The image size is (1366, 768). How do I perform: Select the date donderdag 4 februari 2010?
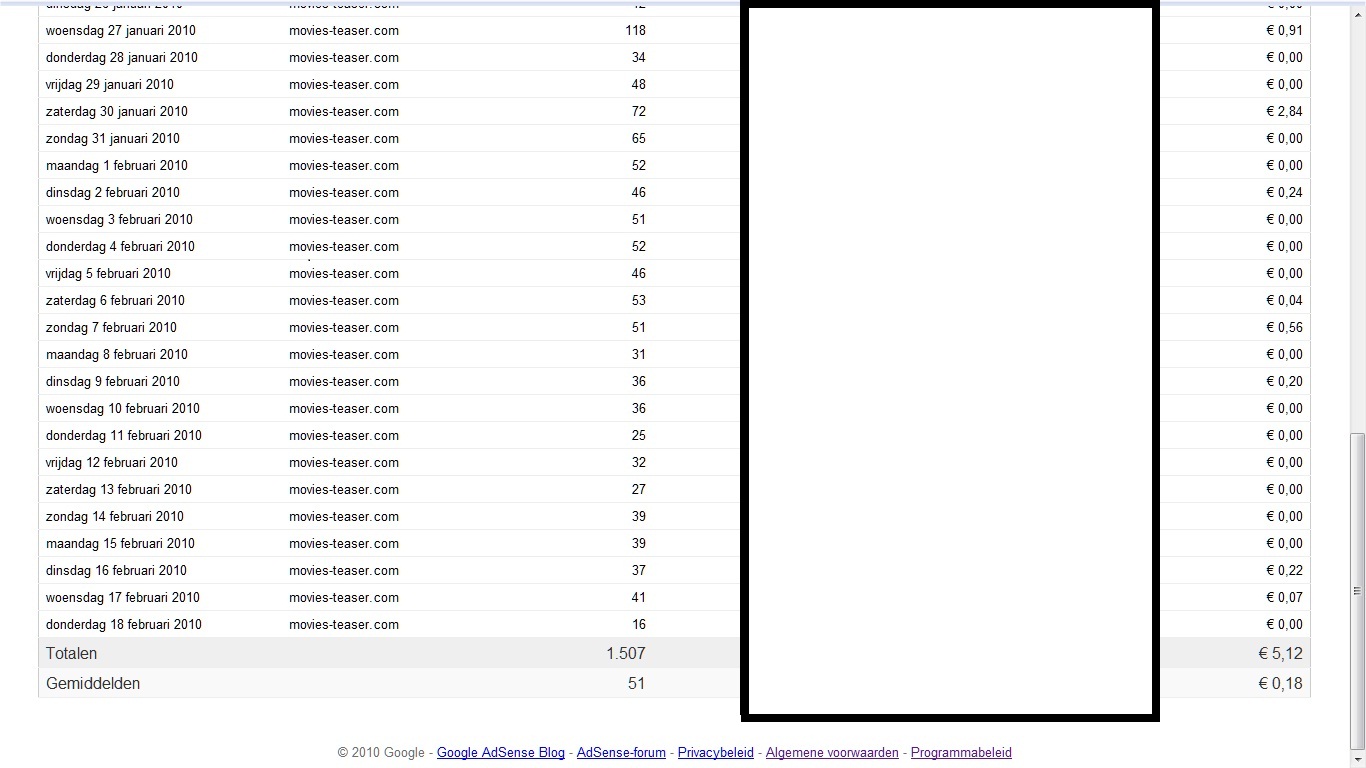[120, 246]
